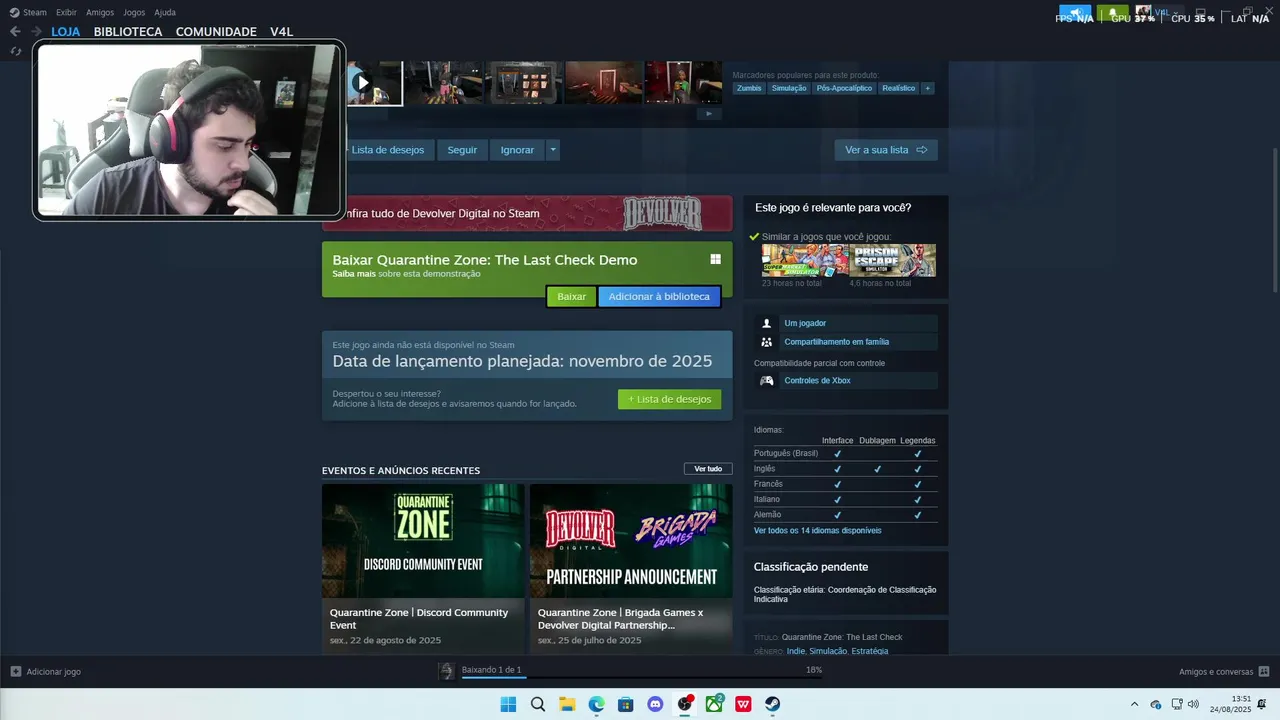Open the Saiba mais demo link
1280x720 pixels.
354,274
